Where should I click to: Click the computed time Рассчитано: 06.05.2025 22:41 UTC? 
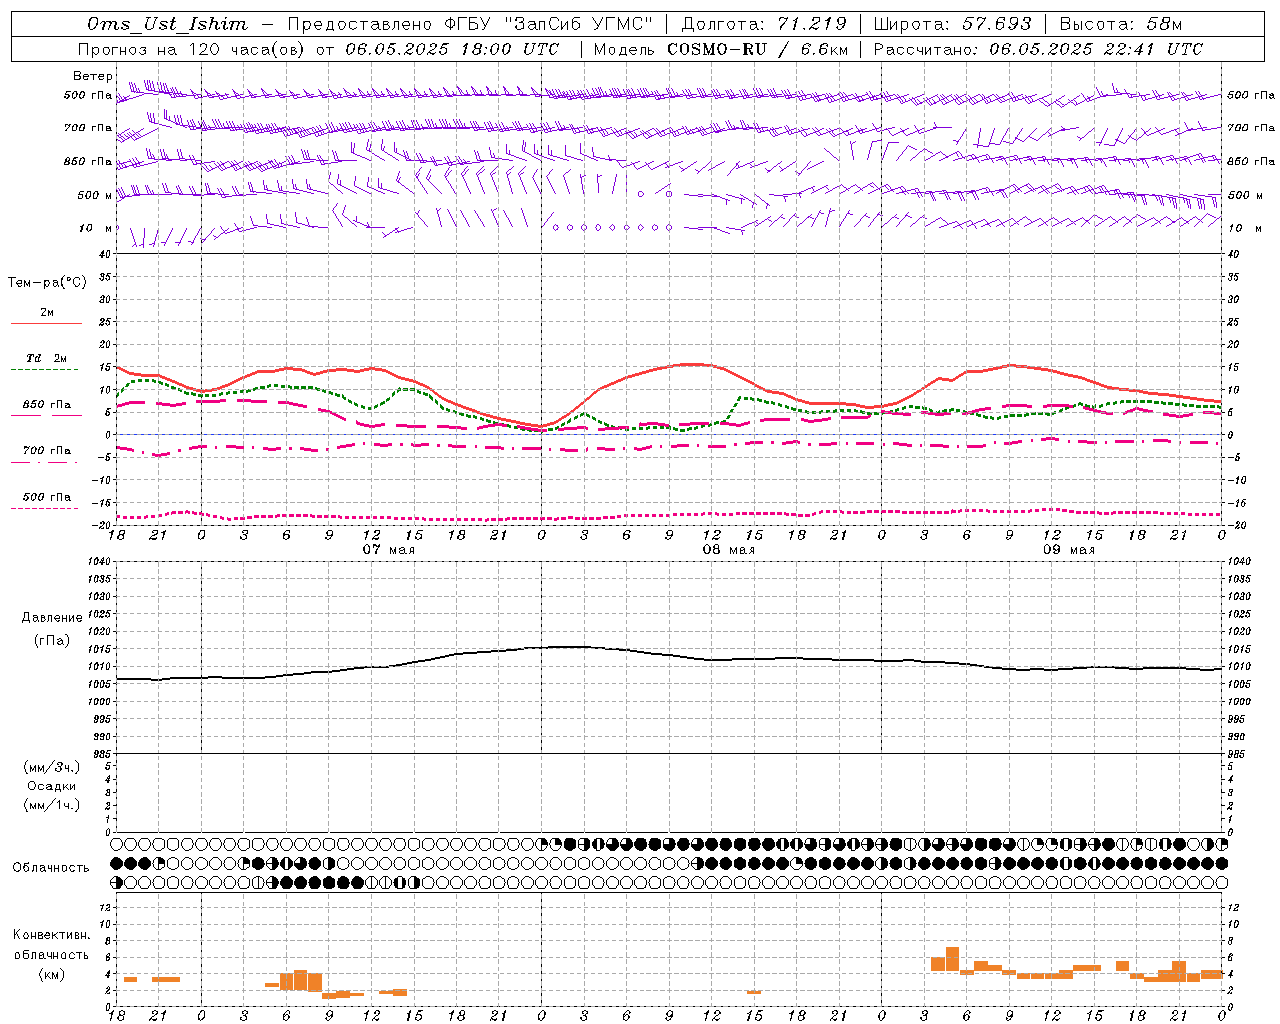pos(1038,49)
